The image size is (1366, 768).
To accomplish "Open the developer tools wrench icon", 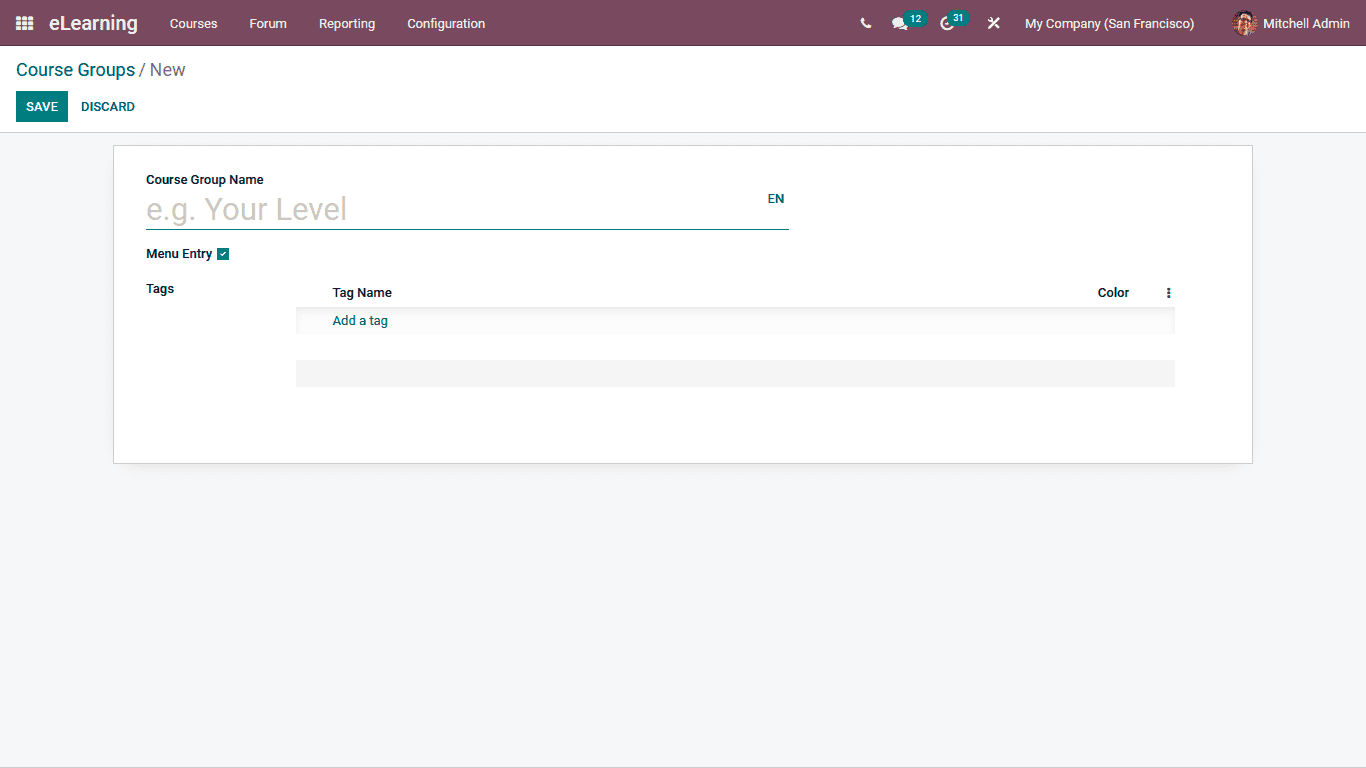I will [993, 23].
